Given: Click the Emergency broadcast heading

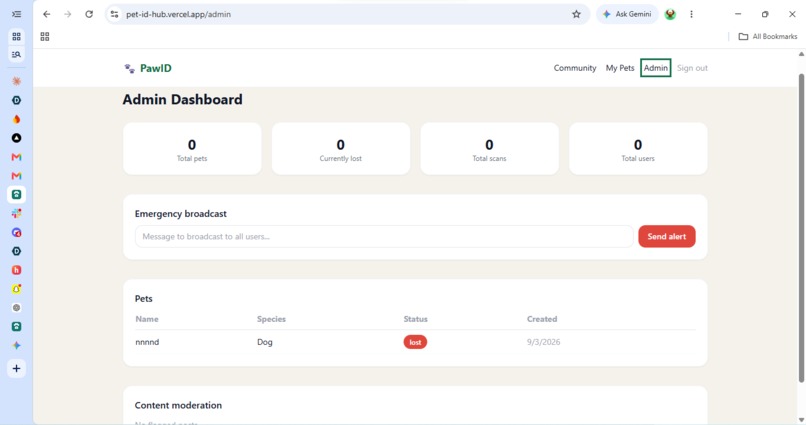Looking at the screenshot, I should pos(180,214).
